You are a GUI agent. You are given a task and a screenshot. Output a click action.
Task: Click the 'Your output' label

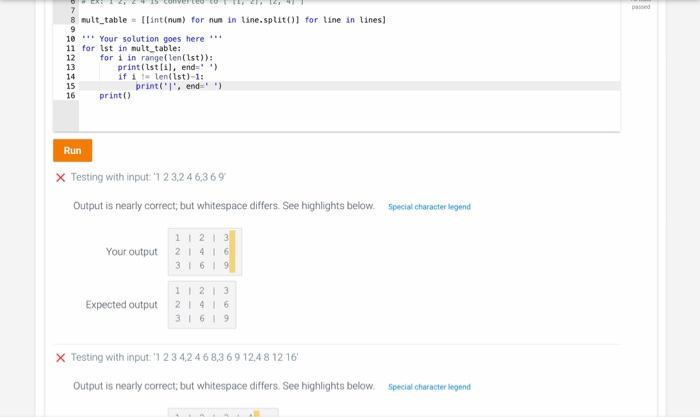pyautogui.click(x=132, y=252)
